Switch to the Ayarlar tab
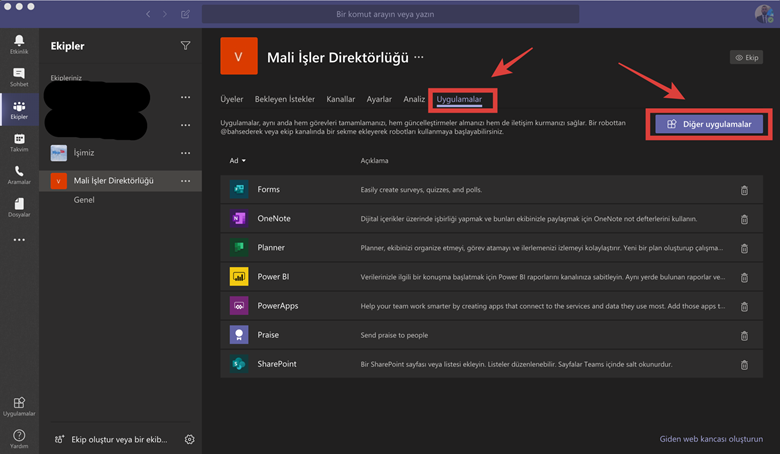 [379, 99]
